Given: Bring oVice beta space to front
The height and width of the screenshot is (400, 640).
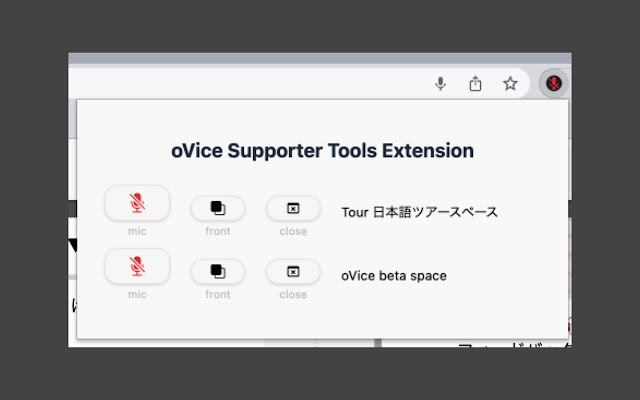Looking at the screenshot, I should pos(218,271).
